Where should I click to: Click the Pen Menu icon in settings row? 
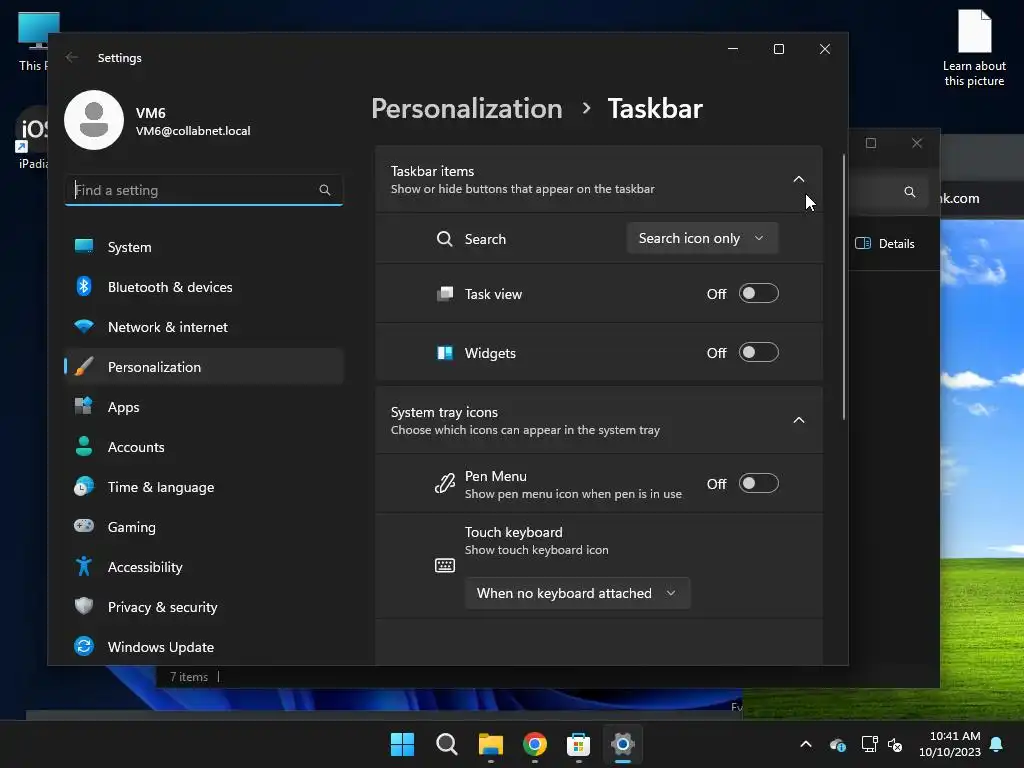445,483
